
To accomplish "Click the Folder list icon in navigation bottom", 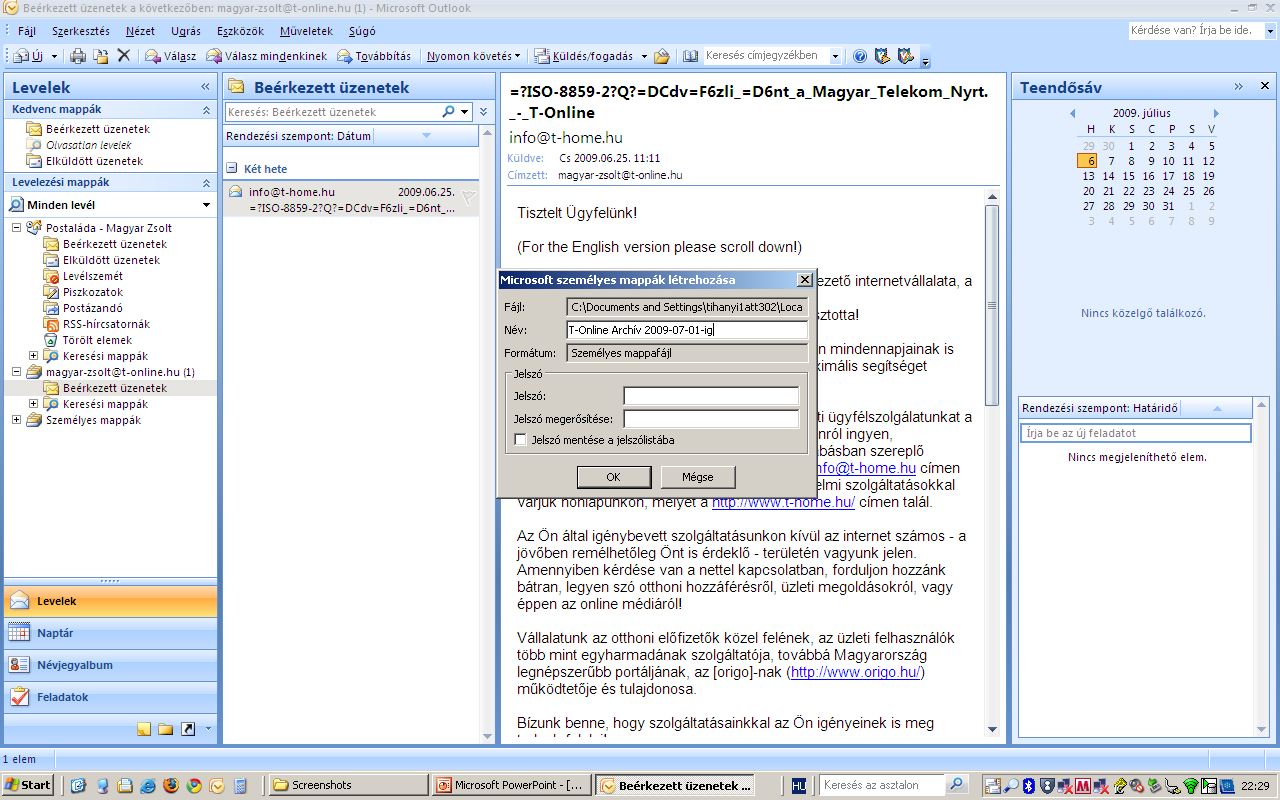I will coord(165,729).
